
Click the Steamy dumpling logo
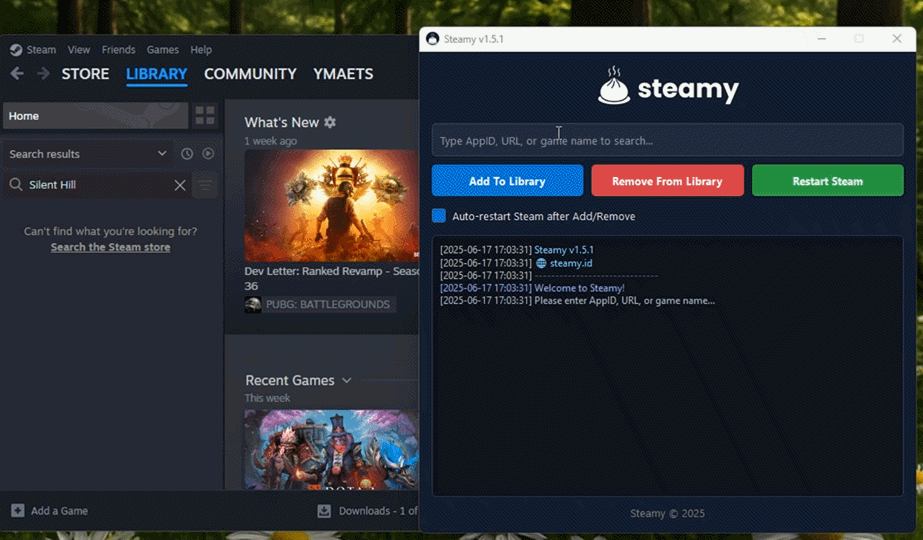click(x=614, y=86)
